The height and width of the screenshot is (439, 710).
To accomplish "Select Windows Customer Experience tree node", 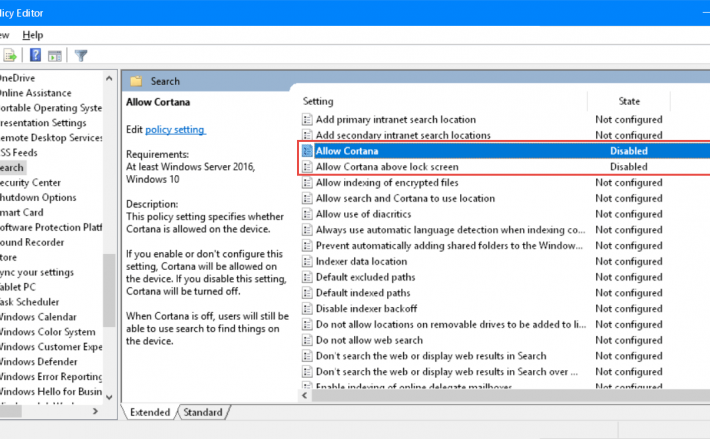I will (51, 347).
